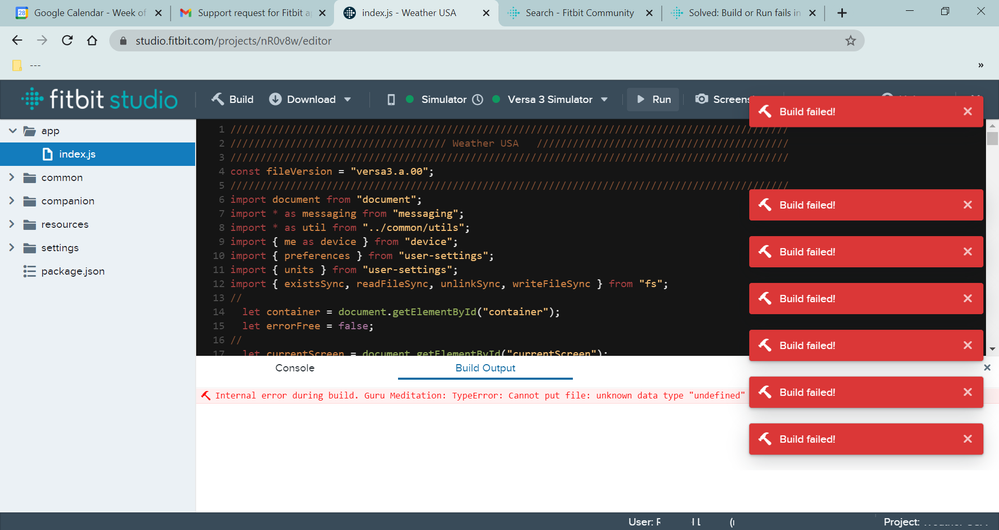Open the Versa 3 Simulator dropdown
999x530 pixels.
(x=603, y=100)
